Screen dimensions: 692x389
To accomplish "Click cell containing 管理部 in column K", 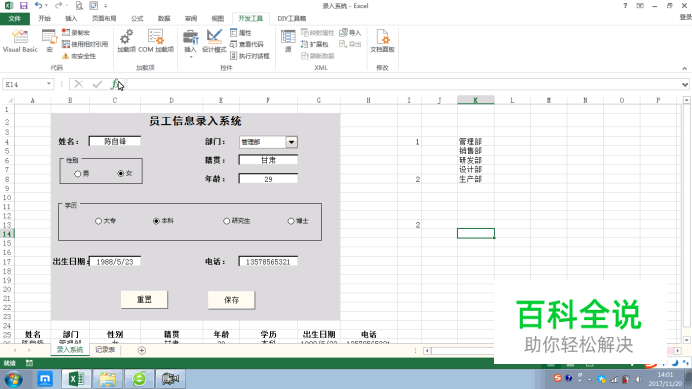I will [476, 141].
